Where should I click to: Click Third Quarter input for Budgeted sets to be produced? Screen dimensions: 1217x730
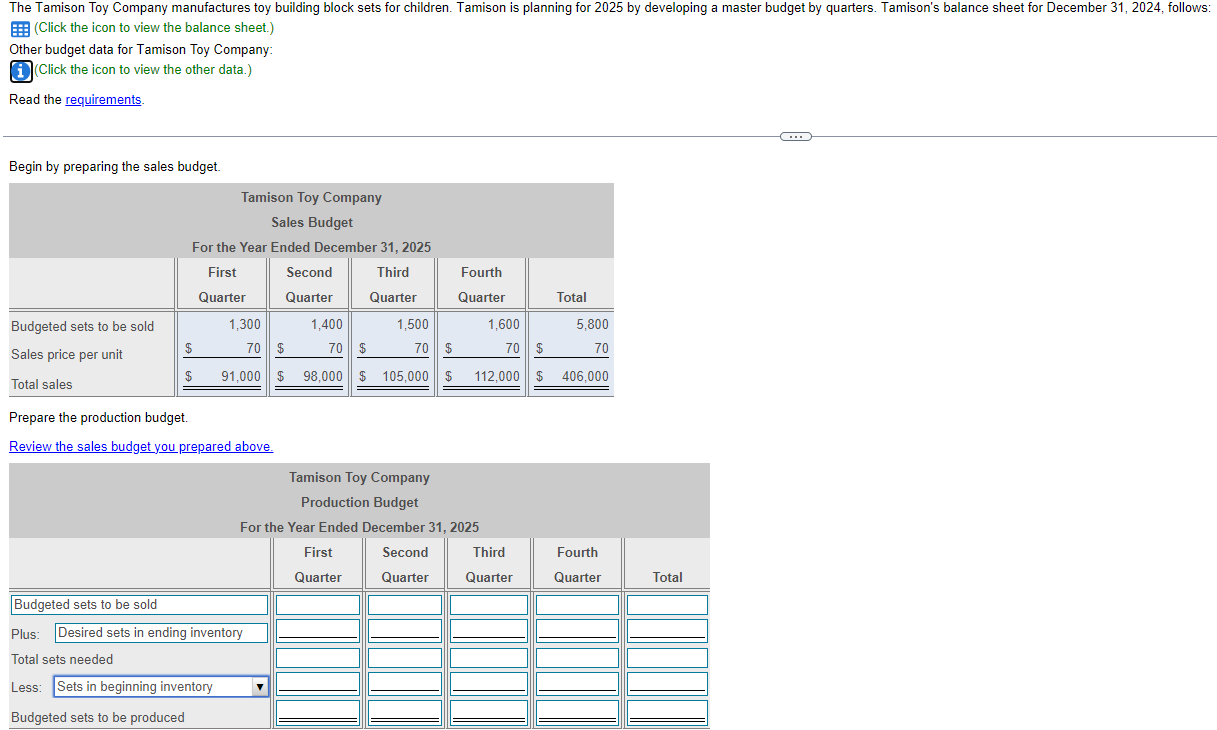click(x=489, y=711)
